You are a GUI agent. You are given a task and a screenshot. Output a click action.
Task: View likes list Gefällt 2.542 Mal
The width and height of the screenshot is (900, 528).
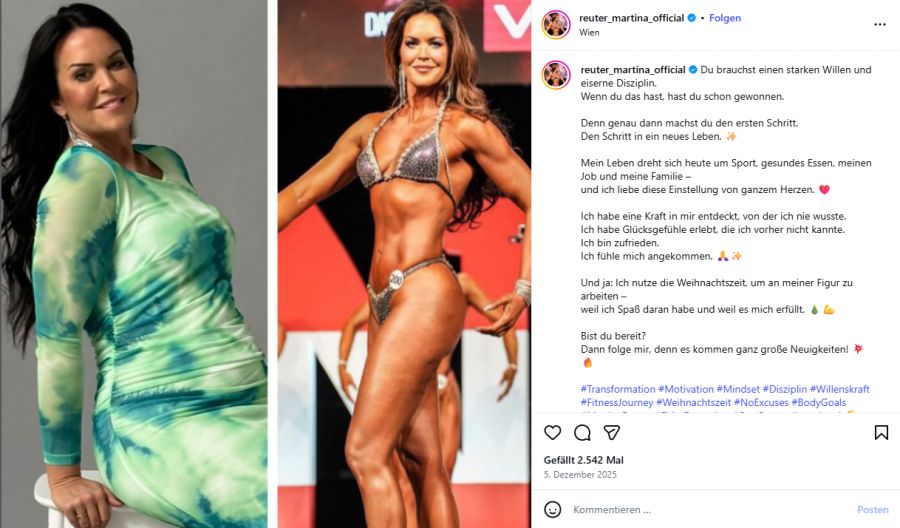583,460
